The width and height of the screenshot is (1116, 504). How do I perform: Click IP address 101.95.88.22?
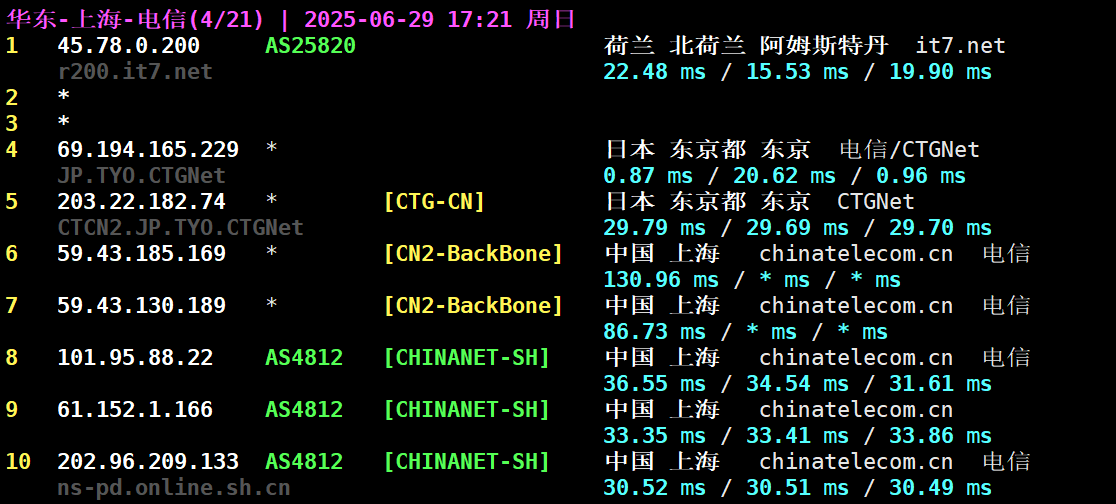135,357
